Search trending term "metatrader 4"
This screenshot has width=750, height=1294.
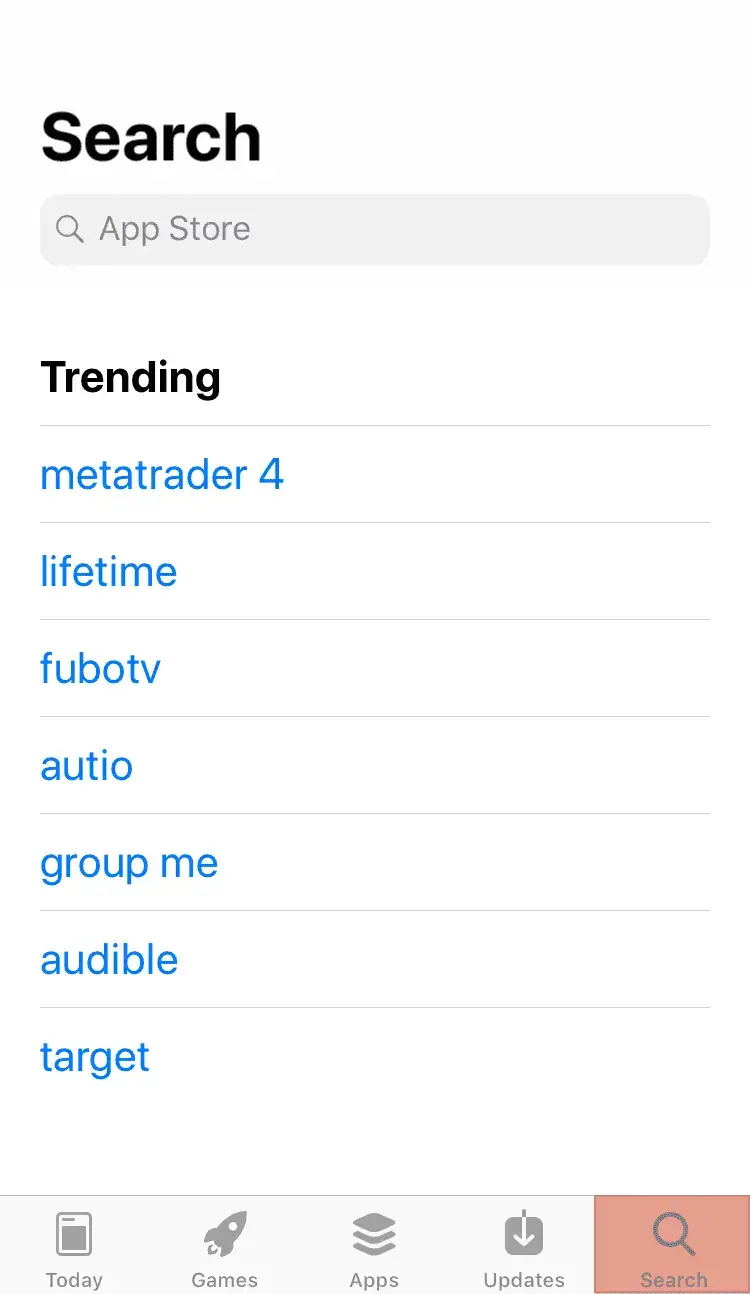pyautogui.click(x=162, y=474)
